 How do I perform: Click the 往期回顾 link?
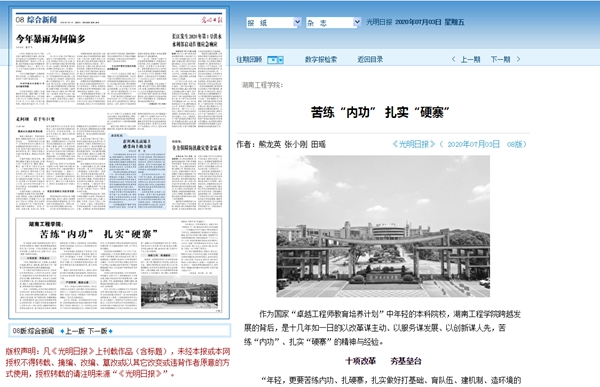click(249, 59)
